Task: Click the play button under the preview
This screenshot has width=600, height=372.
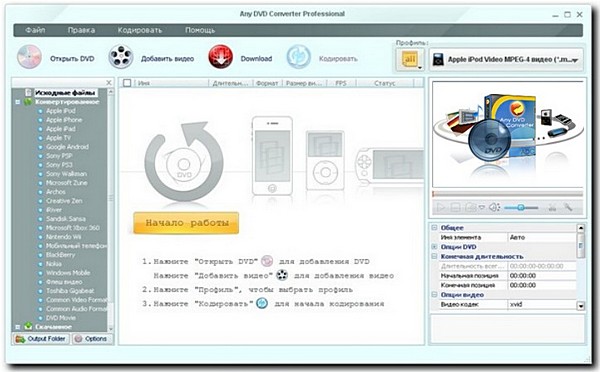Action: coord(441,207)
